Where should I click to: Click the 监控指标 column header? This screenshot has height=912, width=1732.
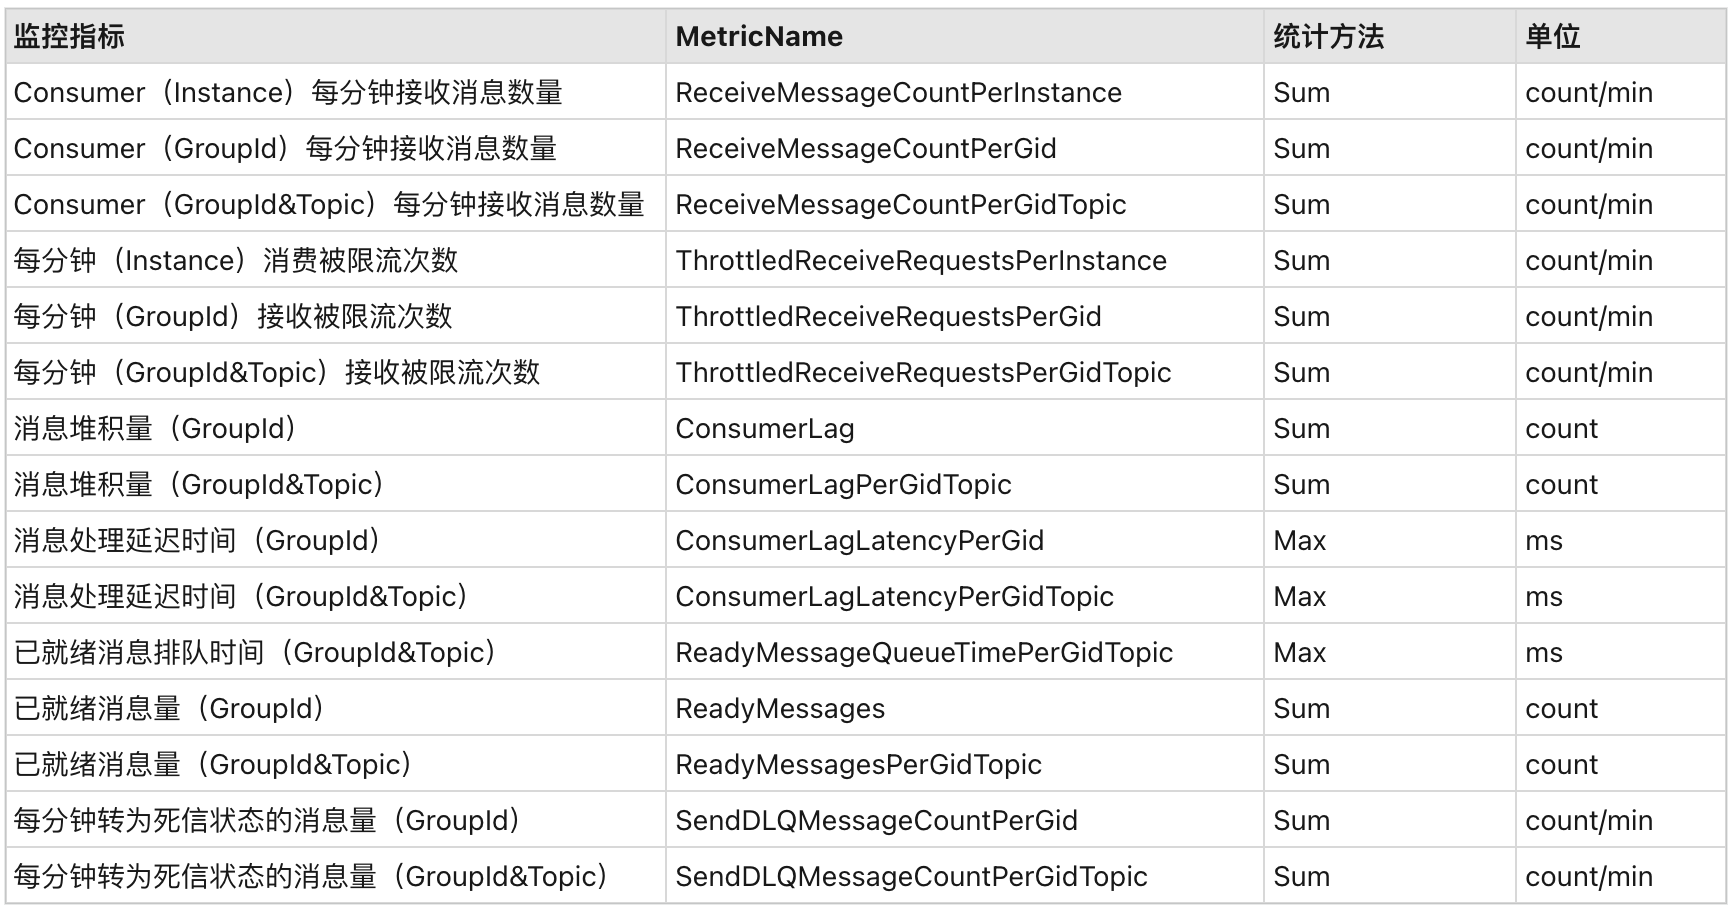pos(70,37)
